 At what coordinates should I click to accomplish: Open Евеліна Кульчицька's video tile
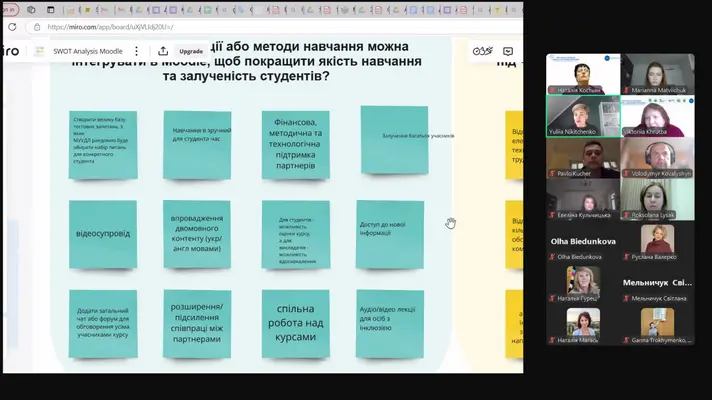point(583,199)
